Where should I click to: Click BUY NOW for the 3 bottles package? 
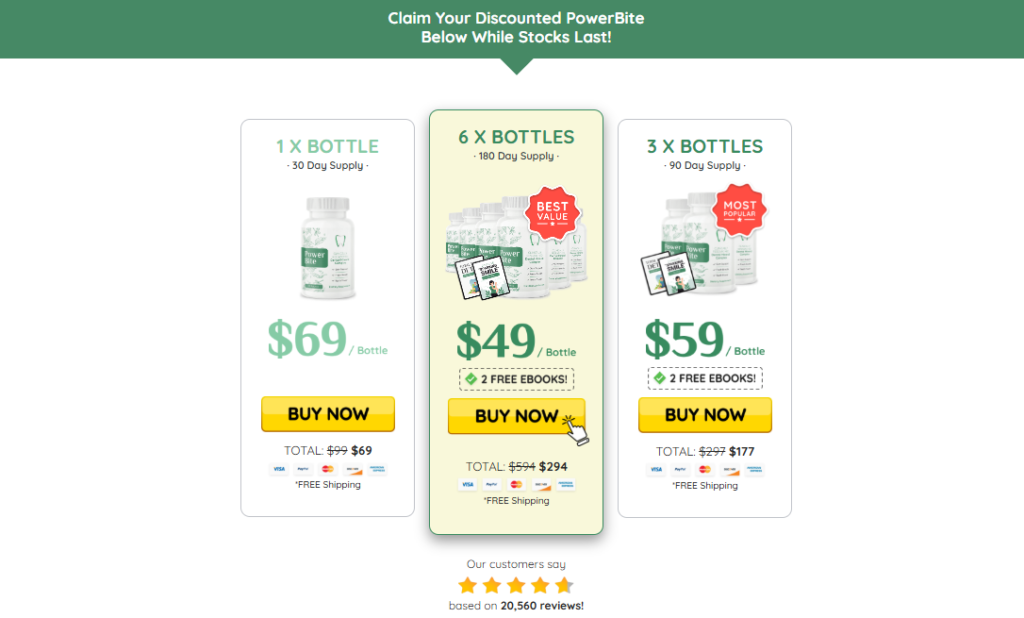(x=705, y=415)
